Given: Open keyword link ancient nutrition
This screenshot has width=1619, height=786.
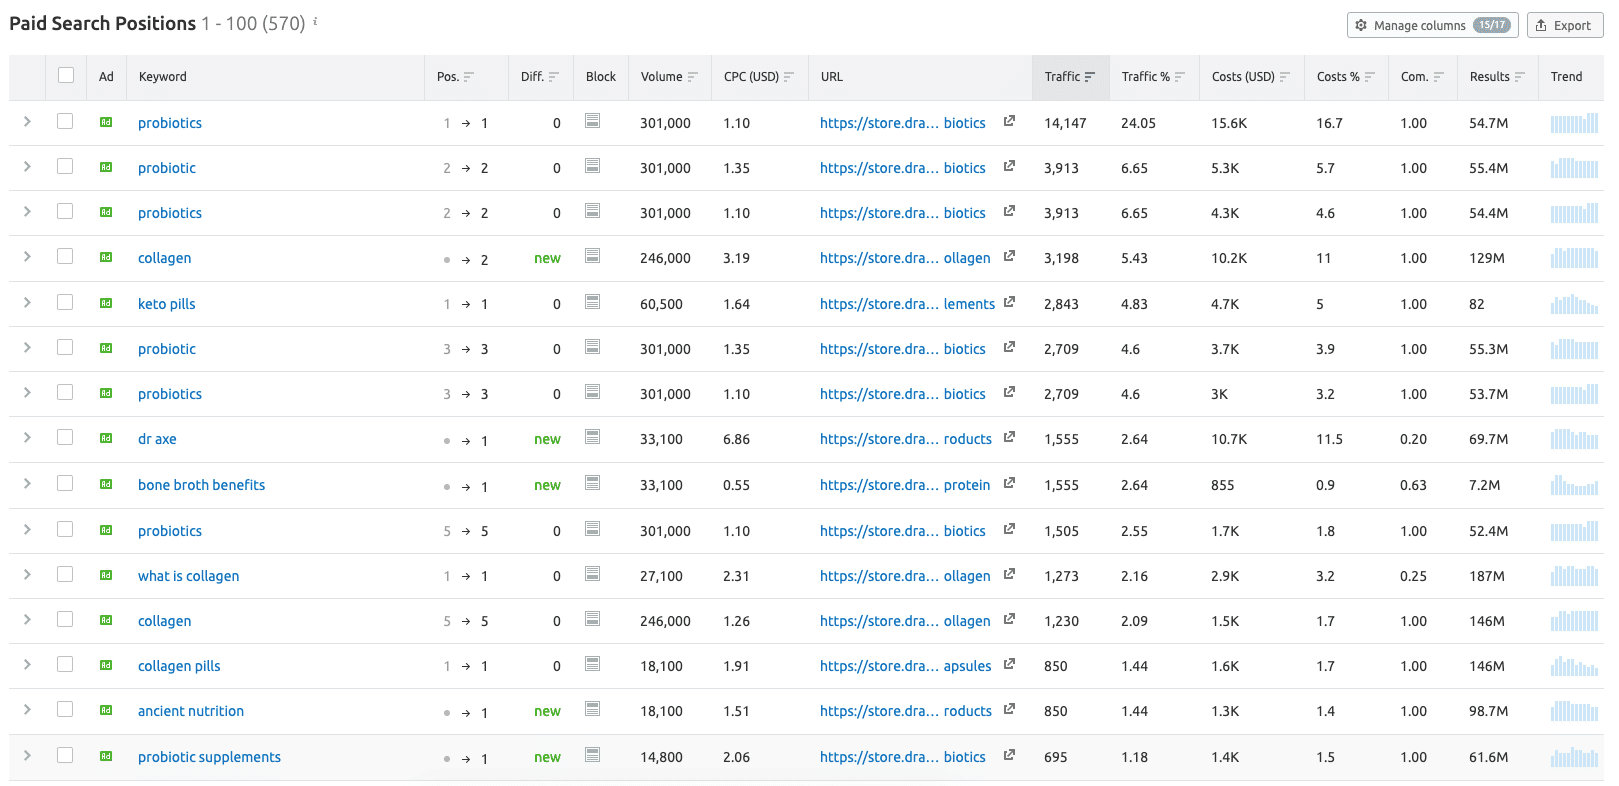Looking at the screenshot, I should 191,711.
